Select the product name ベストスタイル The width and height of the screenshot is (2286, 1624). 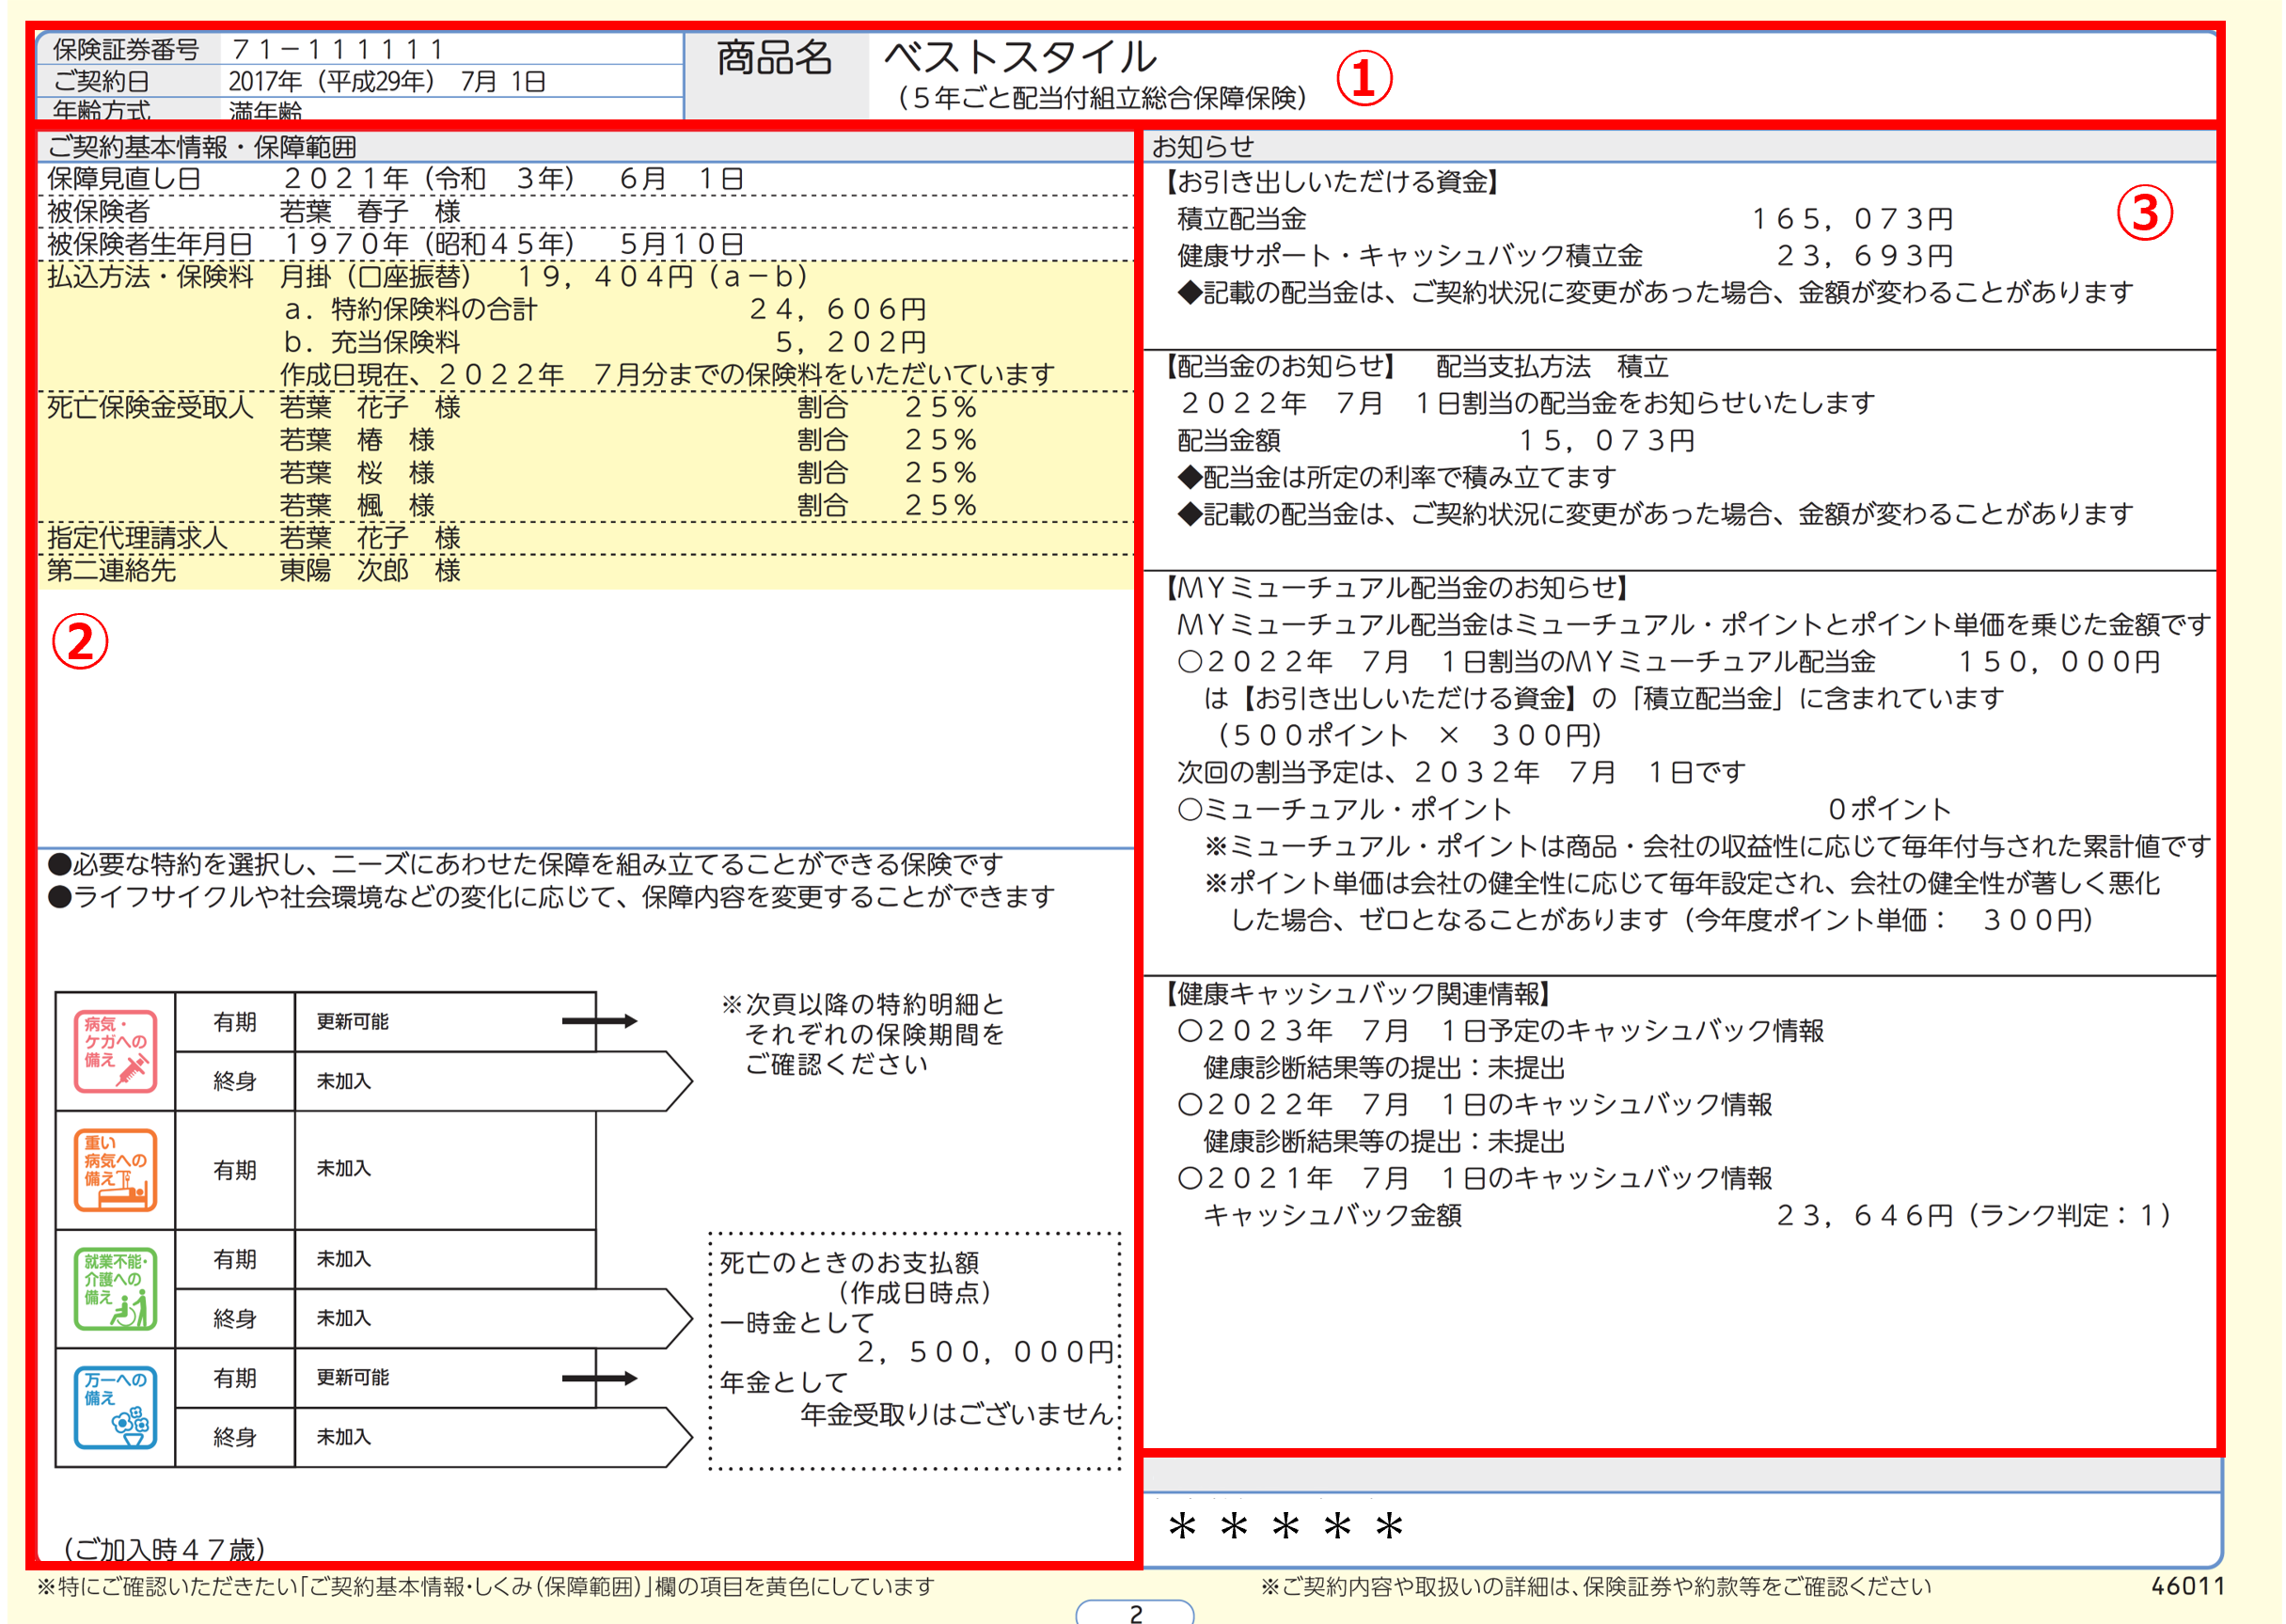(x=1020, y=57)
